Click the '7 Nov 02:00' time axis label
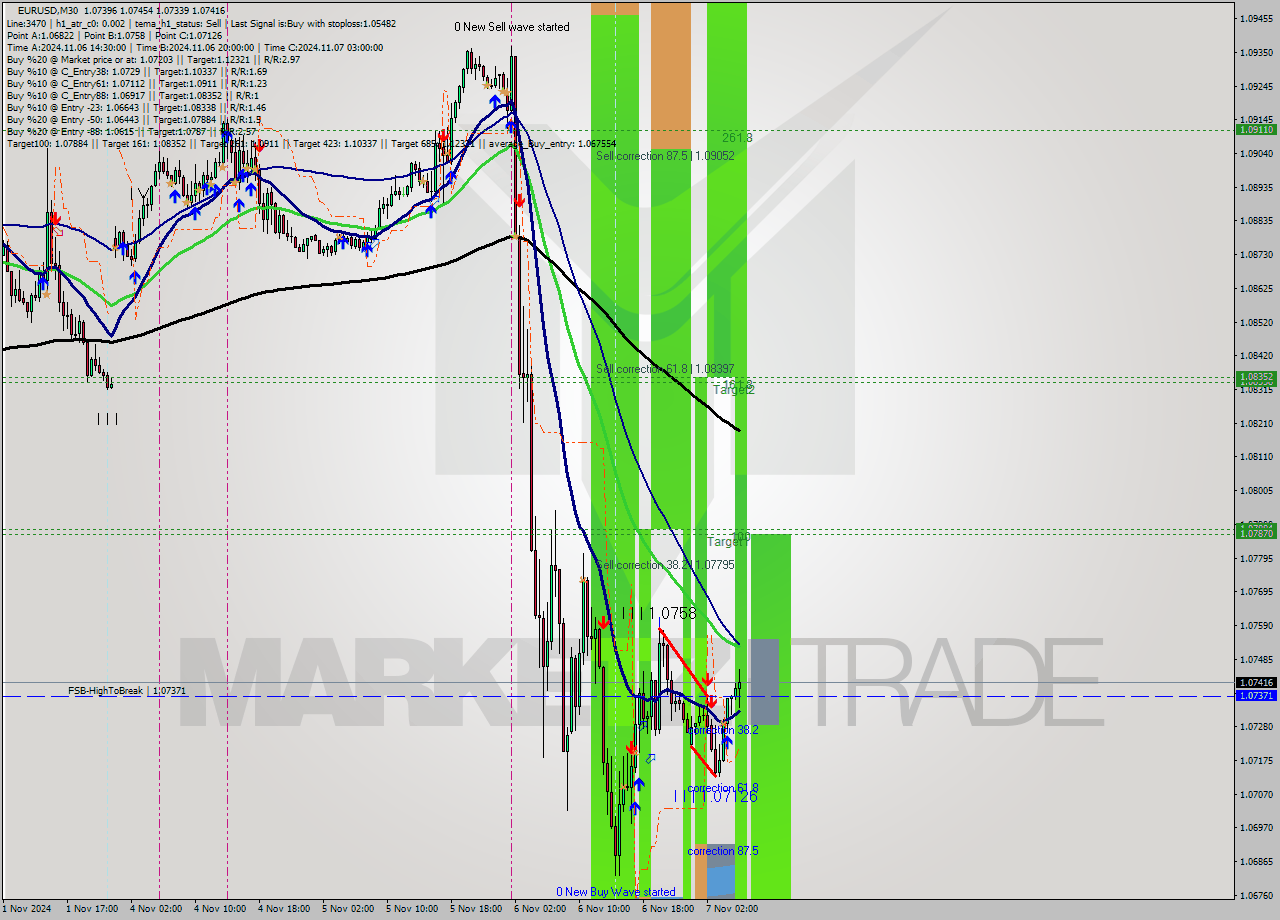This screenshot has height=920, width=1280. point(732,909)
